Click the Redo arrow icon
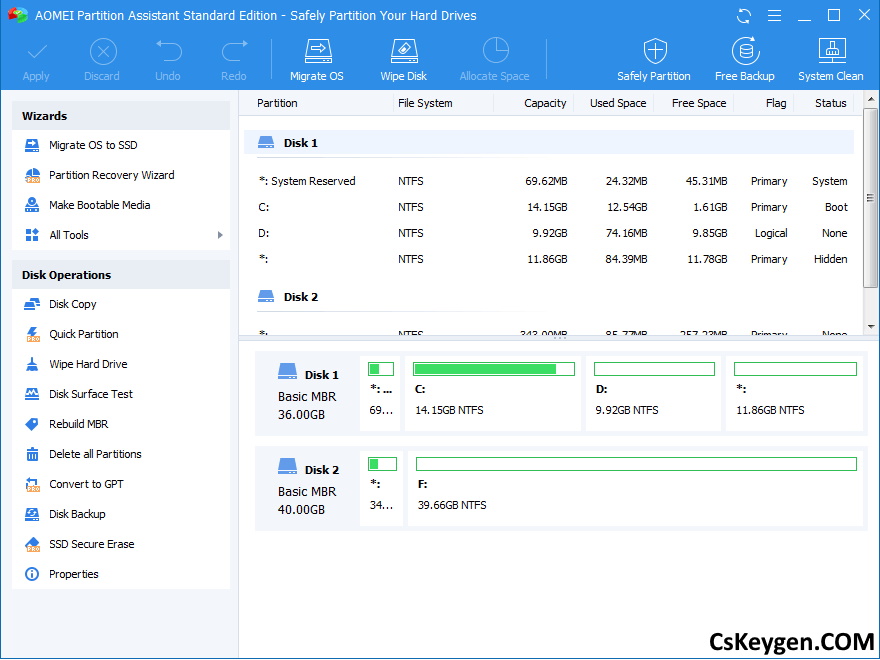 [234, 52]
